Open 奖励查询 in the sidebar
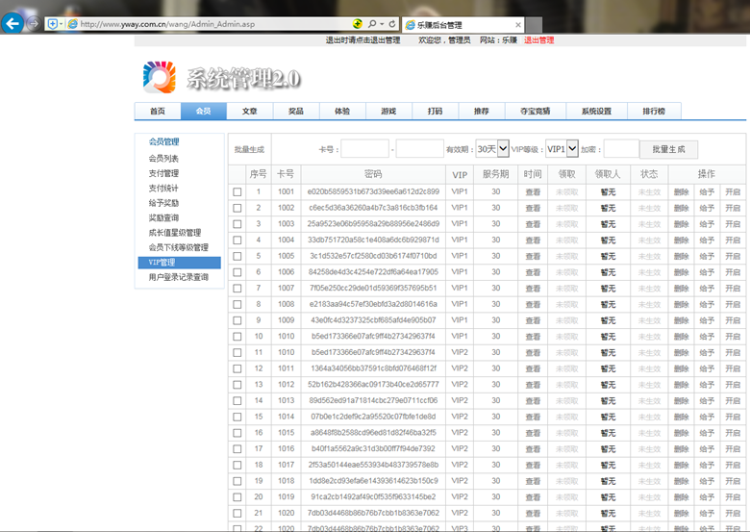The image size is (750, 532). [164, 218]
